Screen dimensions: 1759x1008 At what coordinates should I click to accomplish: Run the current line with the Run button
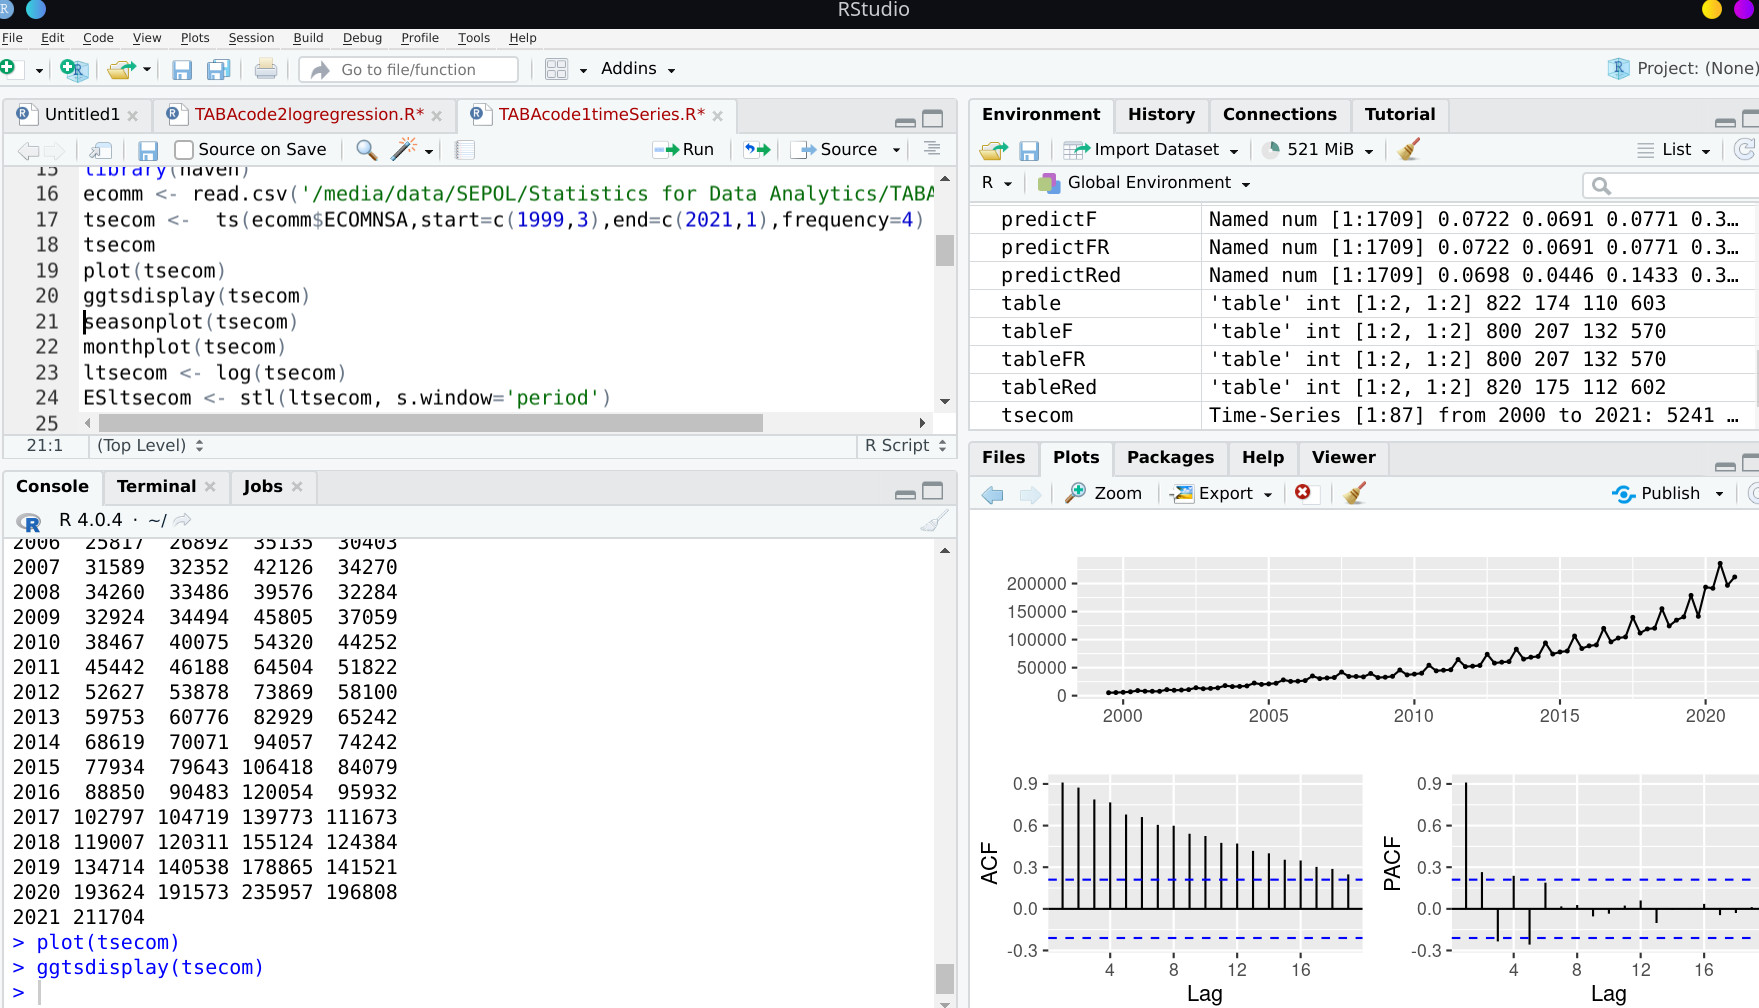click(684, 149)
